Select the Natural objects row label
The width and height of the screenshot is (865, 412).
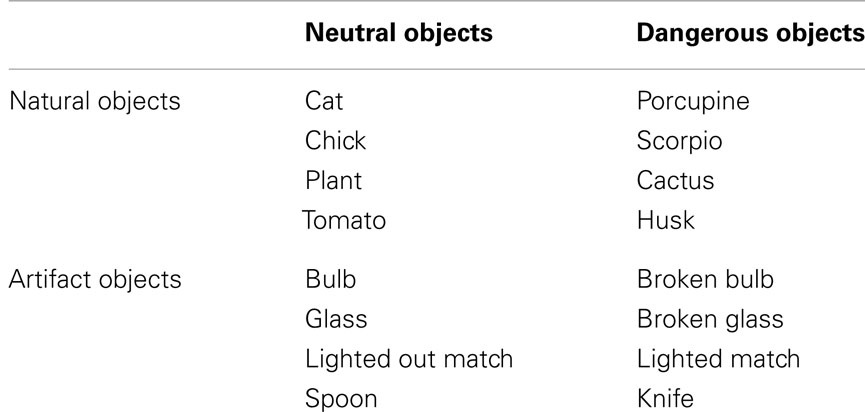click(x=95, y=101)
